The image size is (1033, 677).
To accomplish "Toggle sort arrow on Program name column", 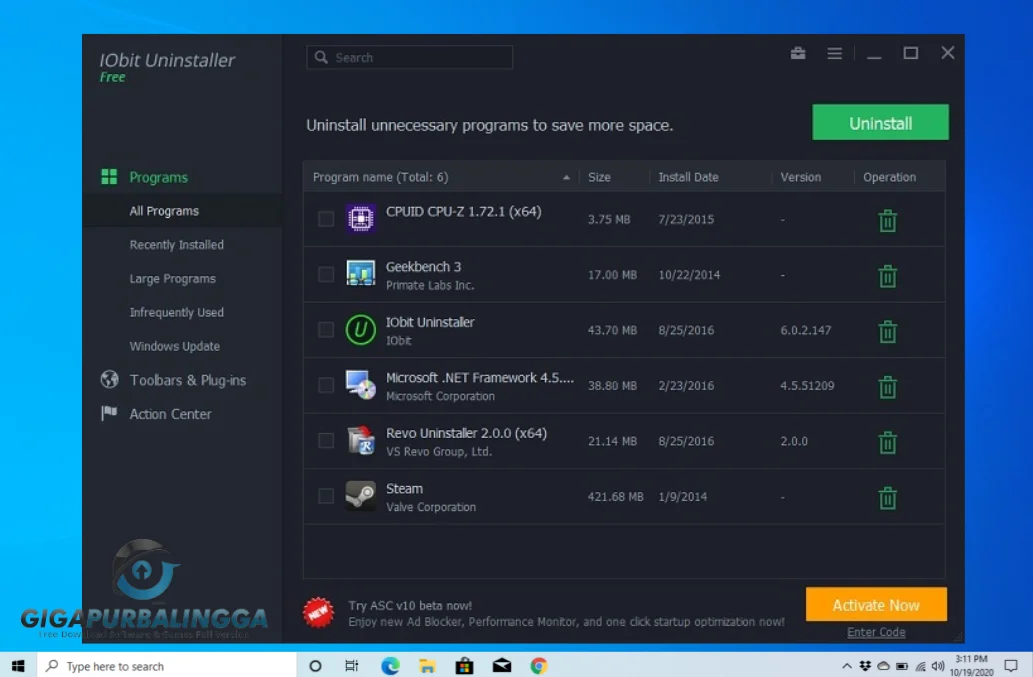I will pyautogui.click(x=566, y=177).
